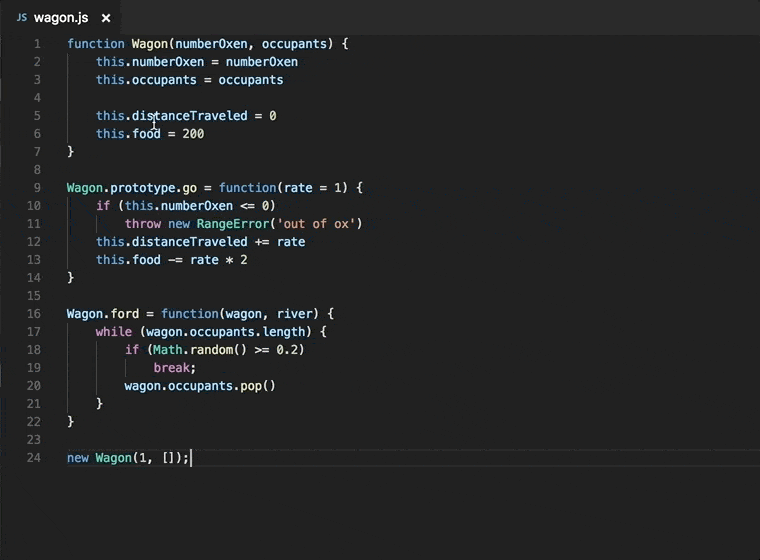Click line number 24 in the gutter
The image size is (760, 560).
pyautogui.click(x=35, y=458)
